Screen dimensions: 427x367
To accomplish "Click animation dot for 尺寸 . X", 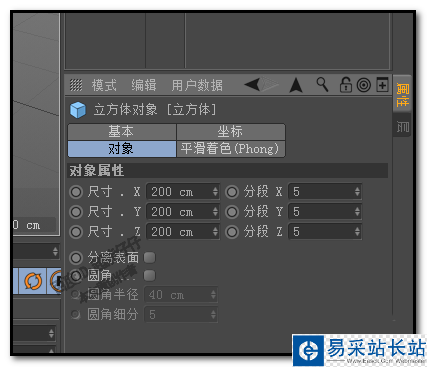I will [76, 192].
